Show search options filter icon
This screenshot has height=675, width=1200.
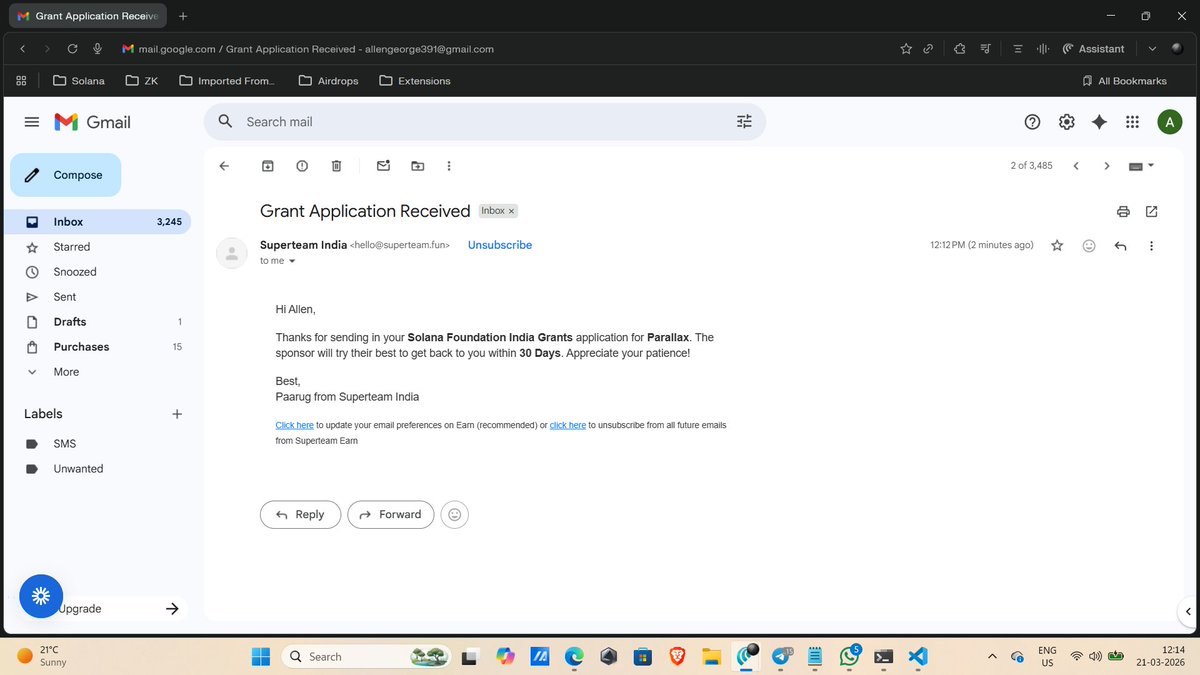point(744,122)
